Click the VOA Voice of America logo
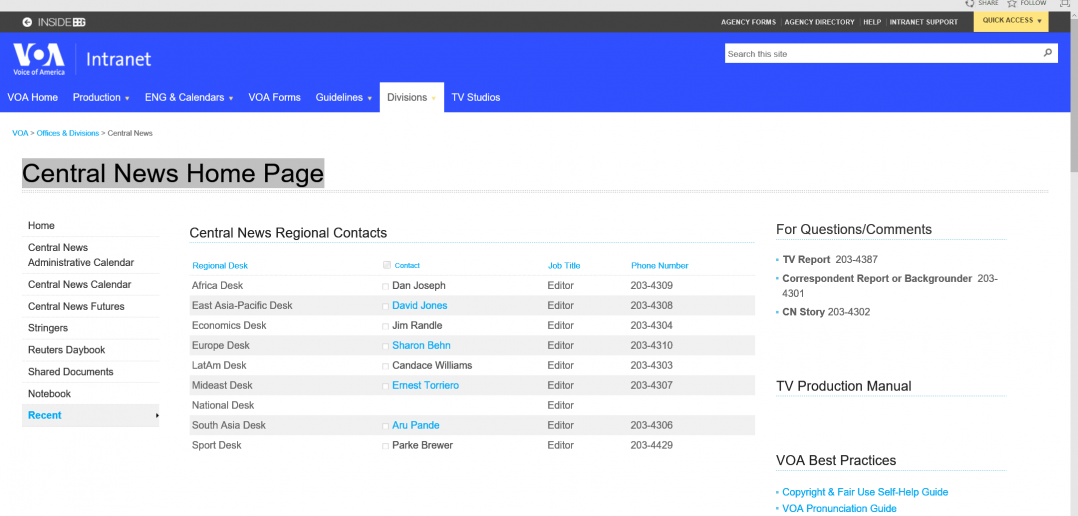Image resolution: width=1078 pixels, height=516 pixels. click(38, 59)
